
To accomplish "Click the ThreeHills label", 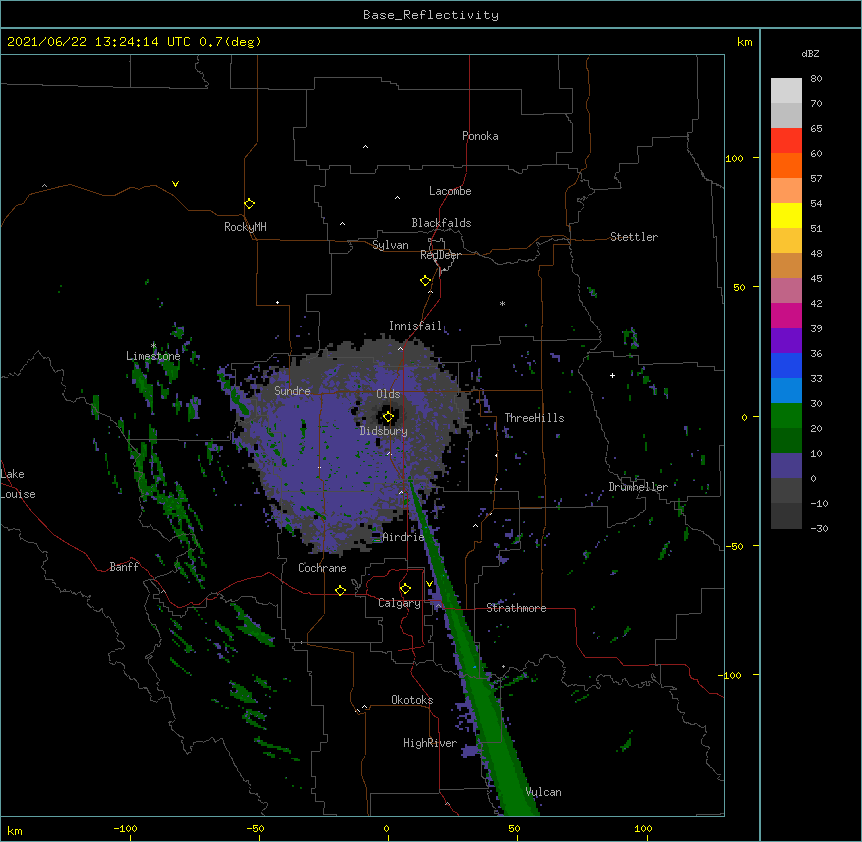I will click(x=534, y=418).
